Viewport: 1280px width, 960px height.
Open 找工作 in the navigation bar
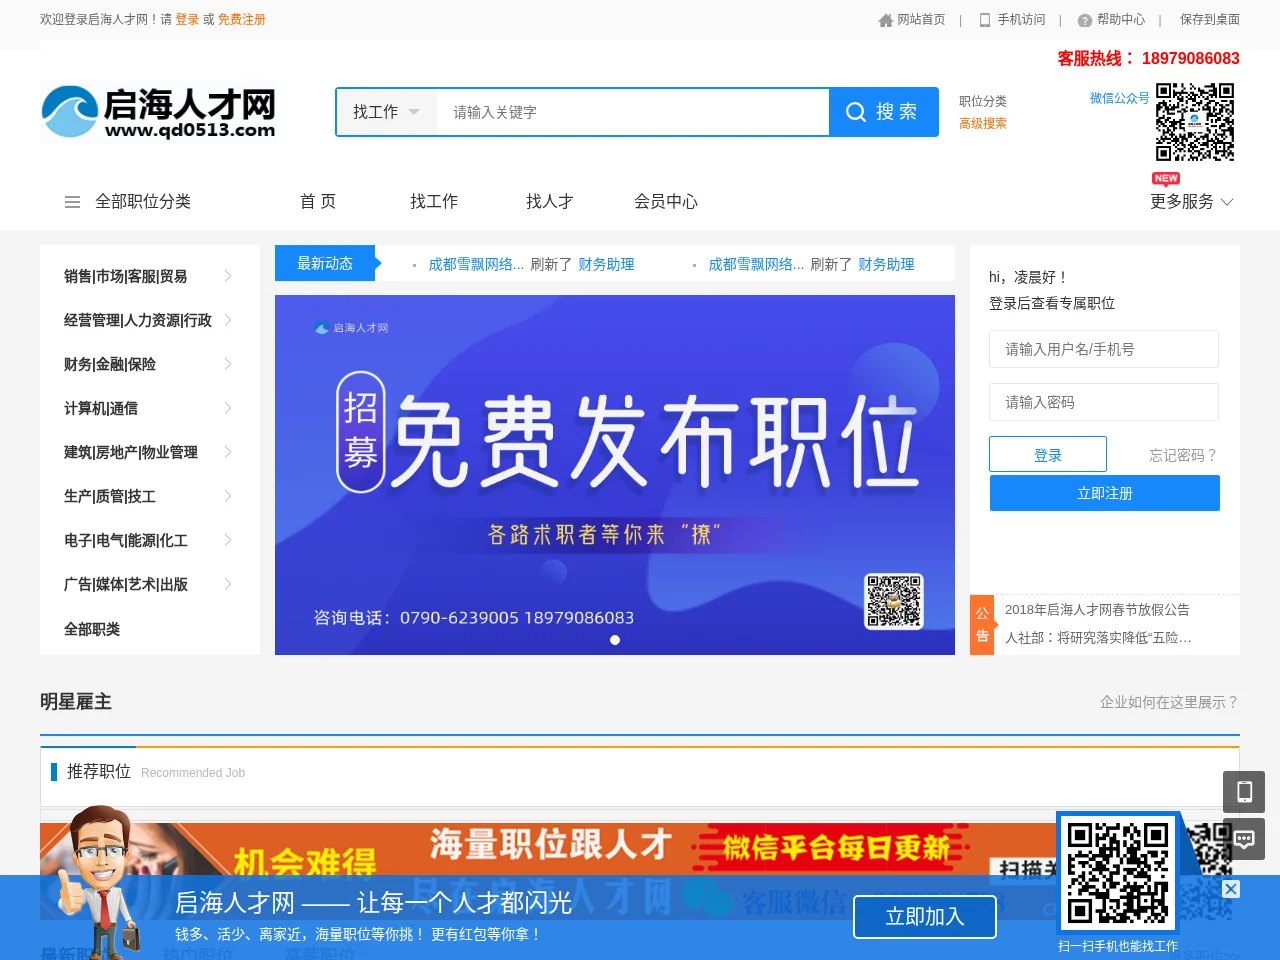[434, 202]
